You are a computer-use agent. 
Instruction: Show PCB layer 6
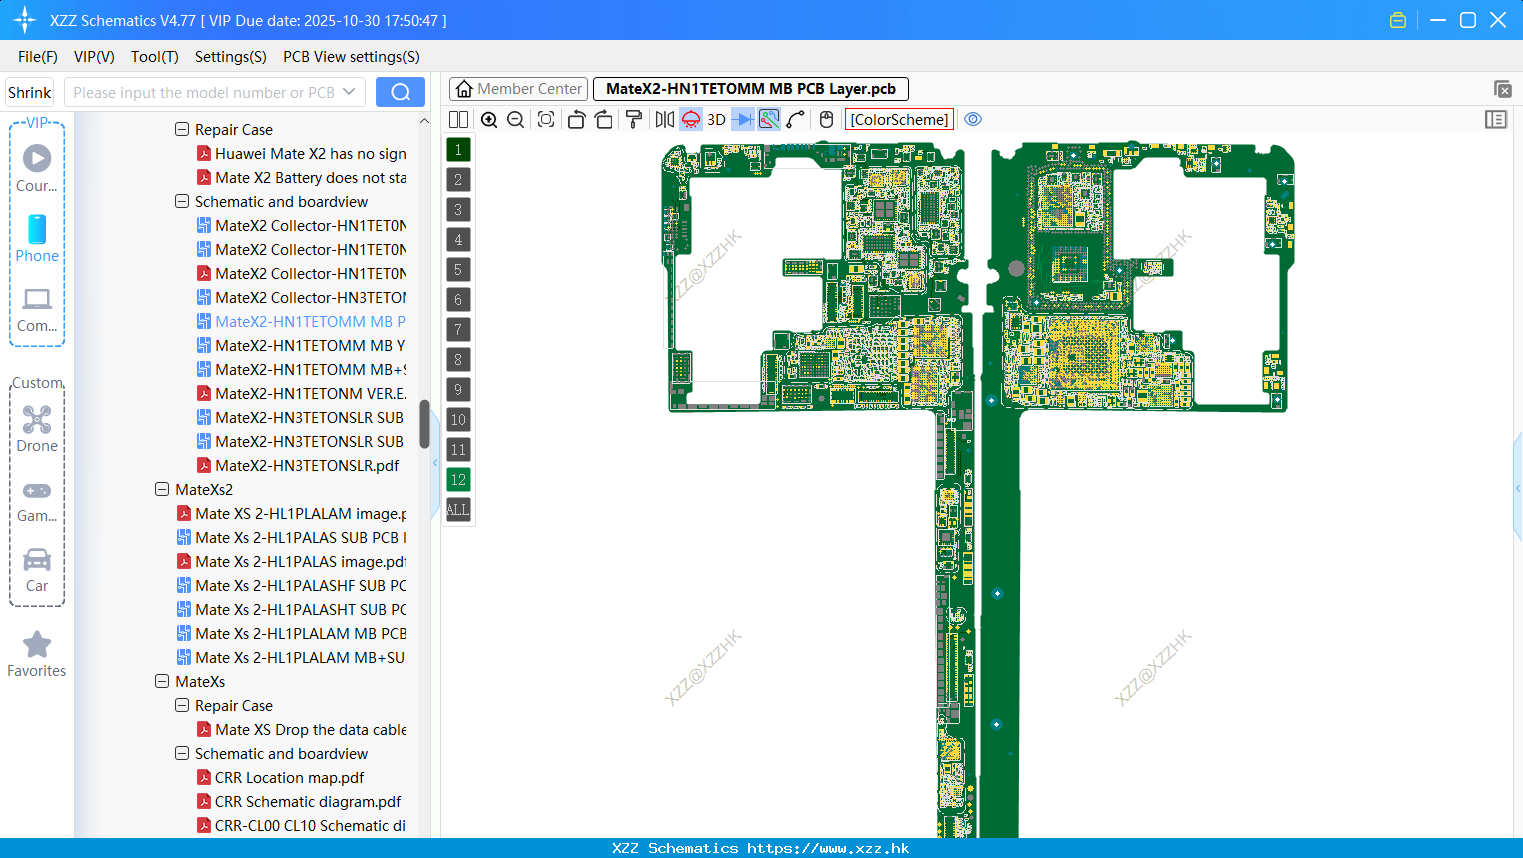tap(458, 300)
